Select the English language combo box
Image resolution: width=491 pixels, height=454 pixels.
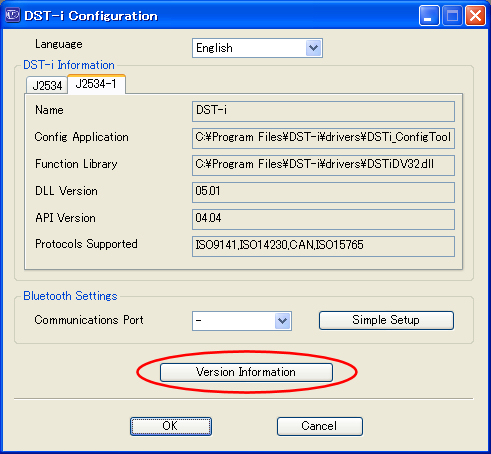257,48
